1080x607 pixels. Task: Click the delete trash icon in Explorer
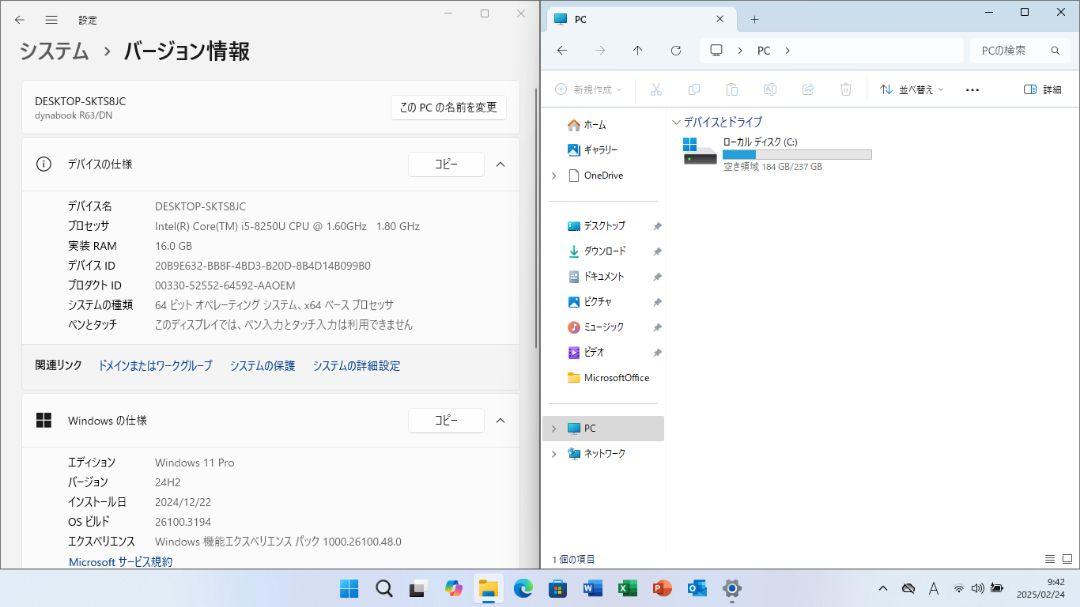[x=846, y=90]
